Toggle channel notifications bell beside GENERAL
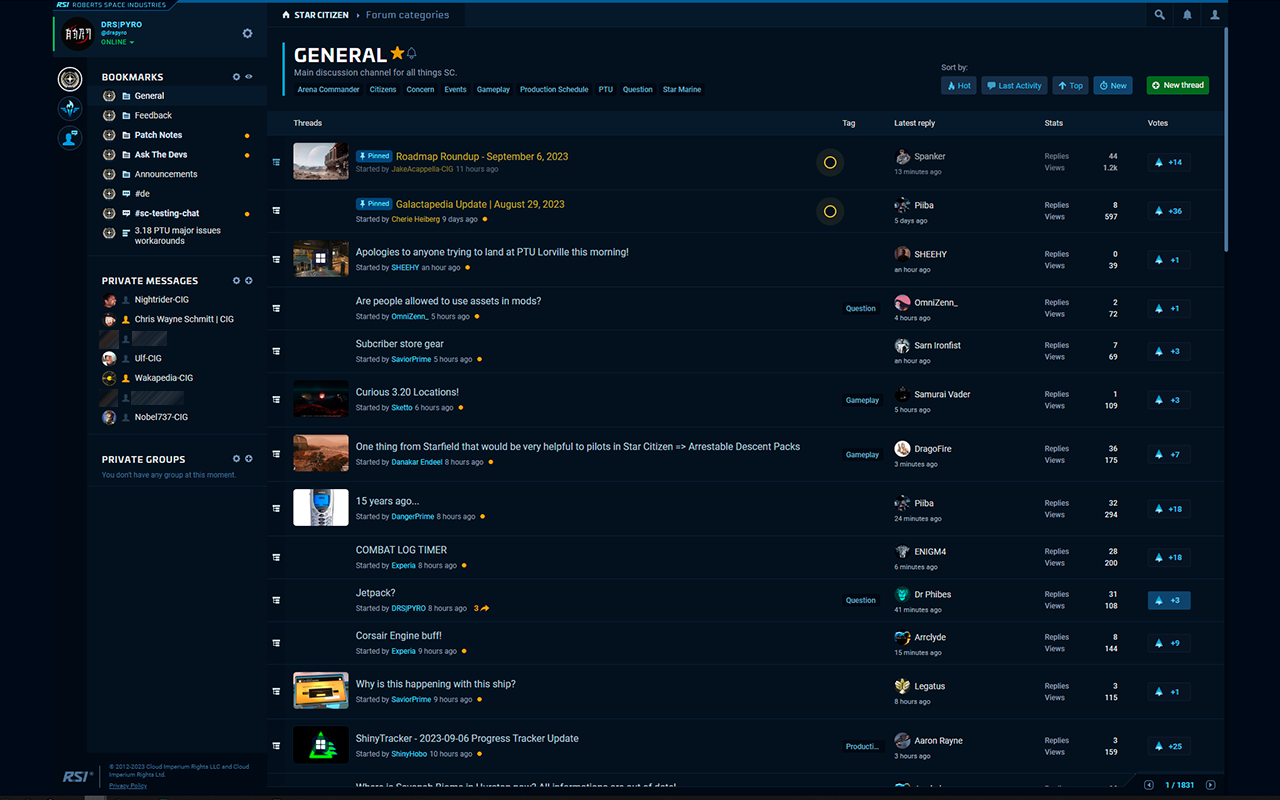This screenshot has height=800, width=1280. pos(412,54)
